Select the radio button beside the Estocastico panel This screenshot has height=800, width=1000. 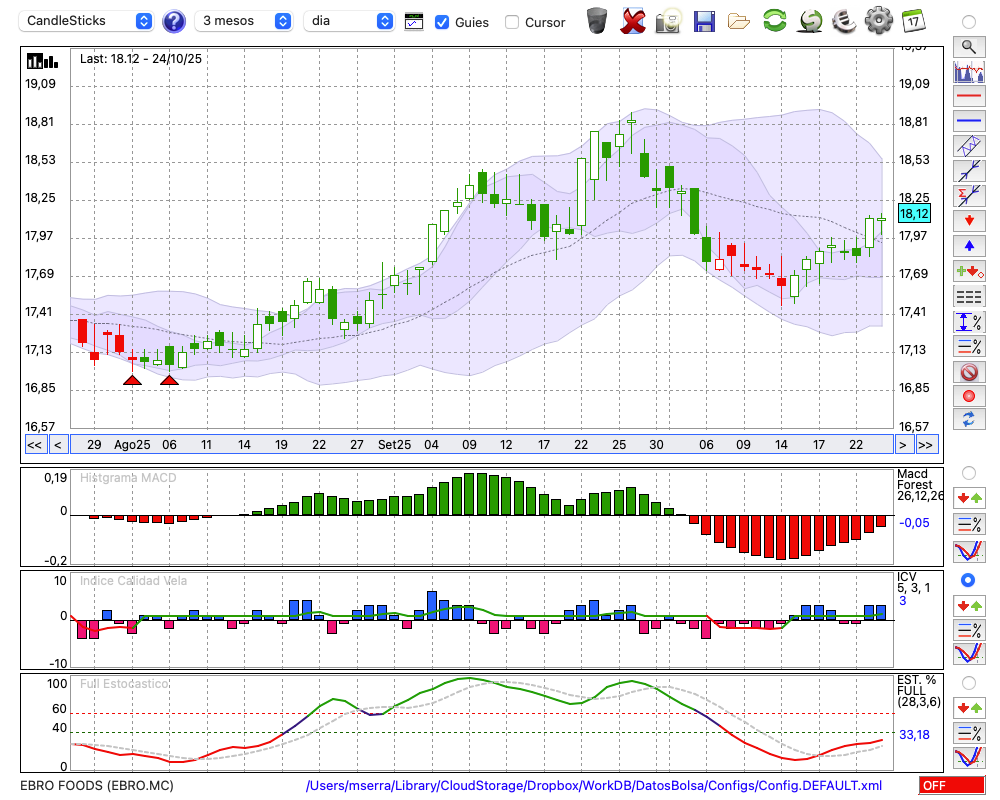(x=968, y=682)
